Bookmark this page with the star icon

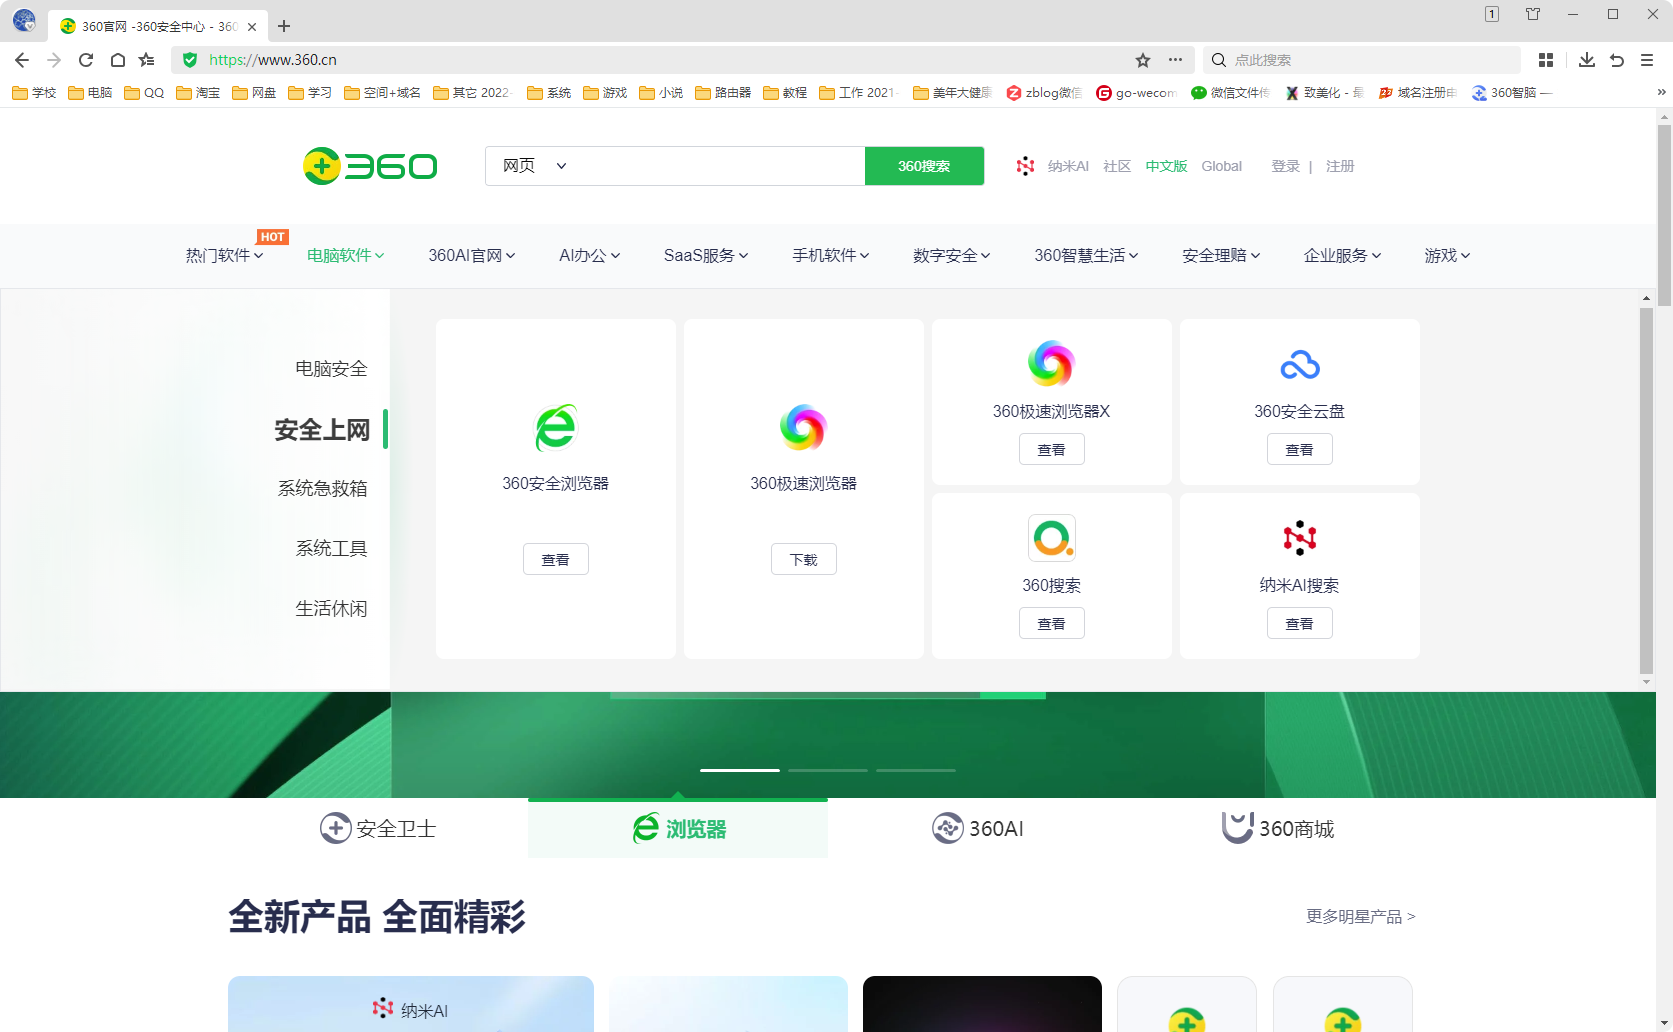[1143, 60]
